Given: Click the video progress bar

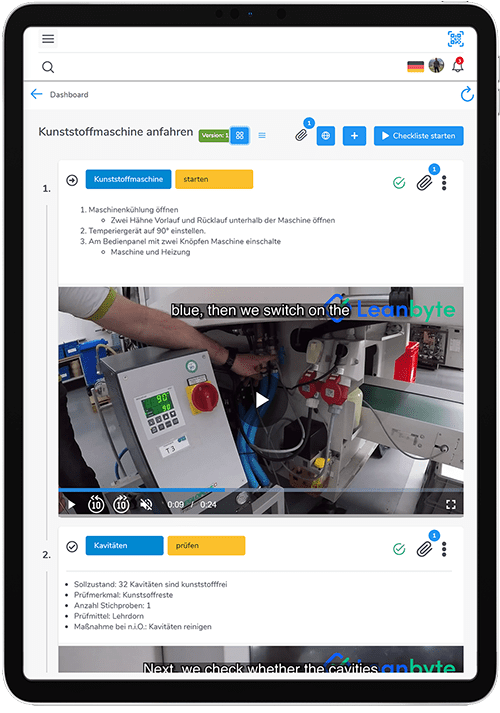Looking at the screenshot, I should [x=261, y=490].
